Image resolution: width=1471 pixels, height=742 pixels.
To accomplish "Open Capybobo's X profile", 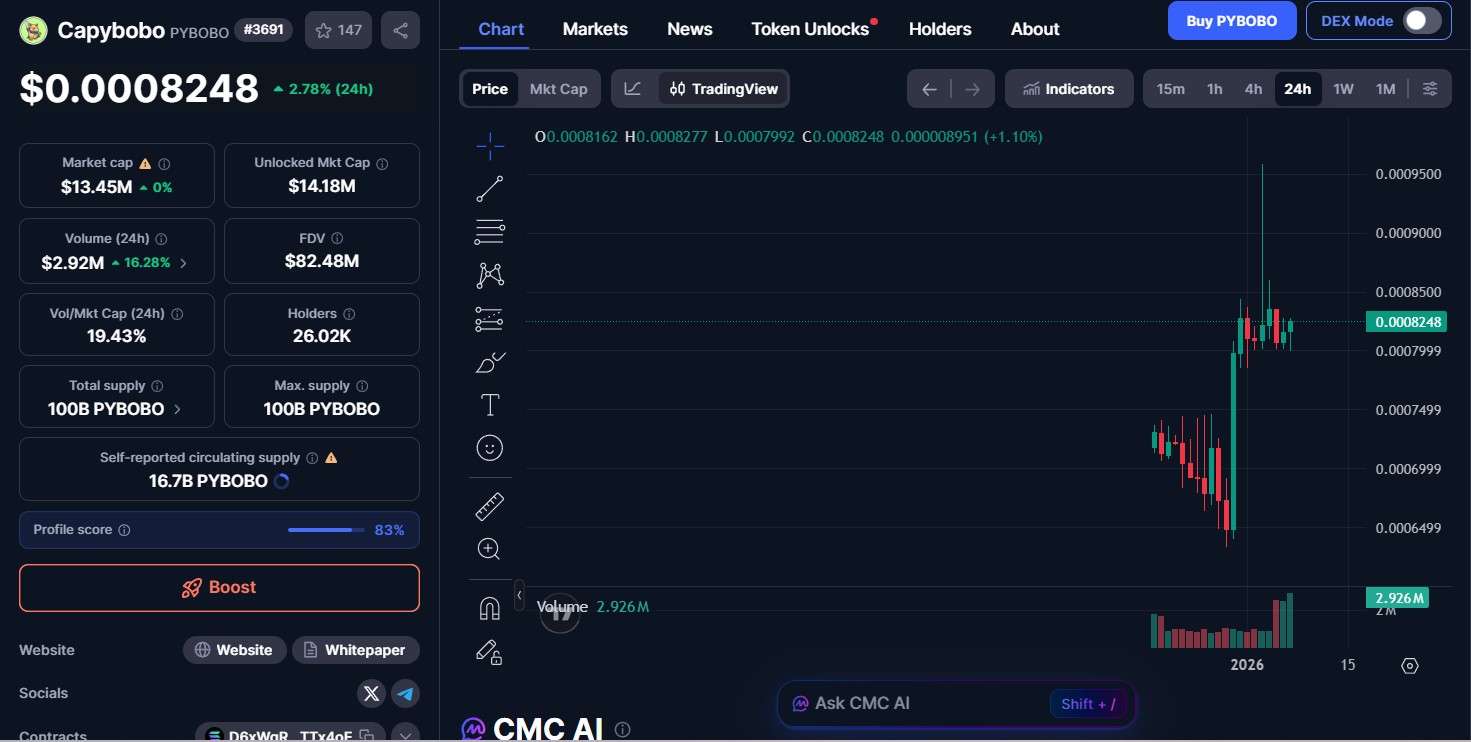I will click(372, 693).
